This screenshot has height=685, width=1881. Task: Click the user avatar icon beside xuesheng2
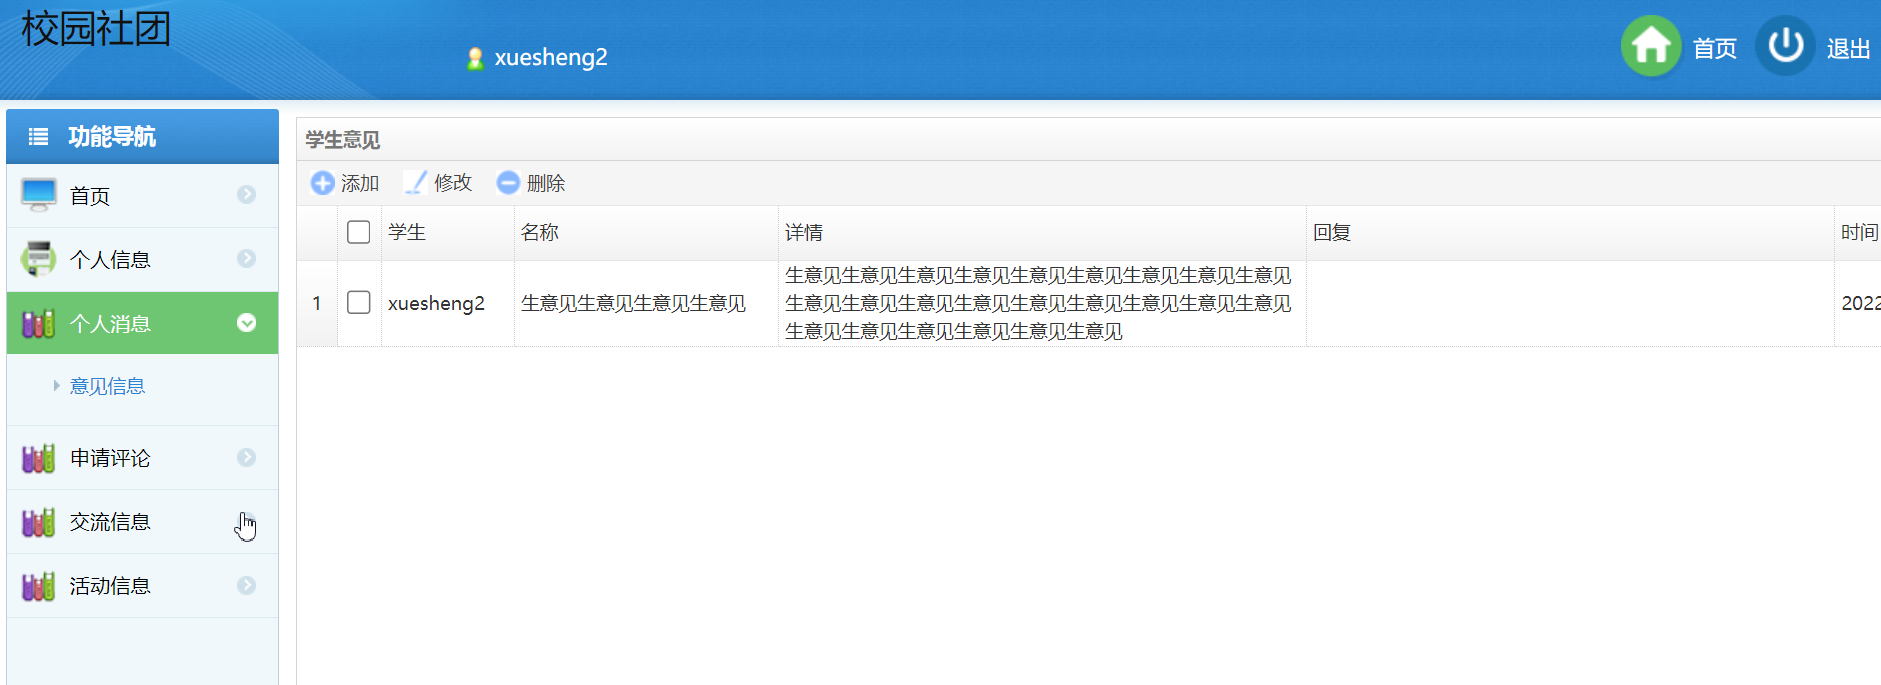coord(476,58)
